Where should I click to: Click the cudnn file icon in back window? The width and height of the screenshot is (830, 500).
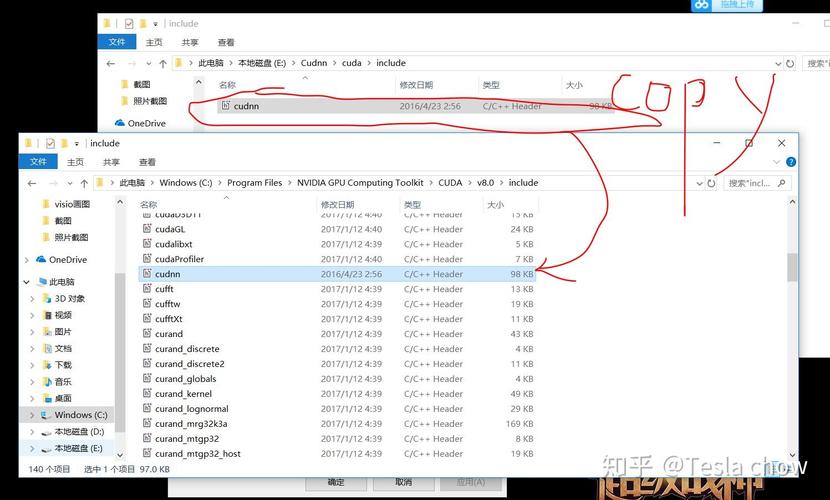tap(225, 105)
